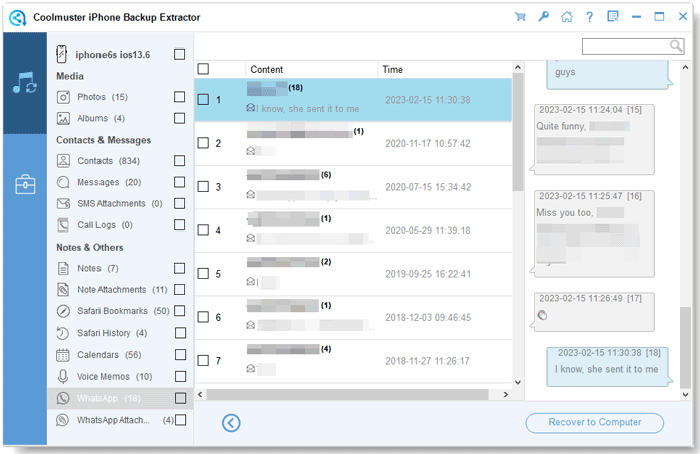Click the Coolmuster app logo
Image resolution: width=700 pixels, height=454 pixels.
(18, 18)
